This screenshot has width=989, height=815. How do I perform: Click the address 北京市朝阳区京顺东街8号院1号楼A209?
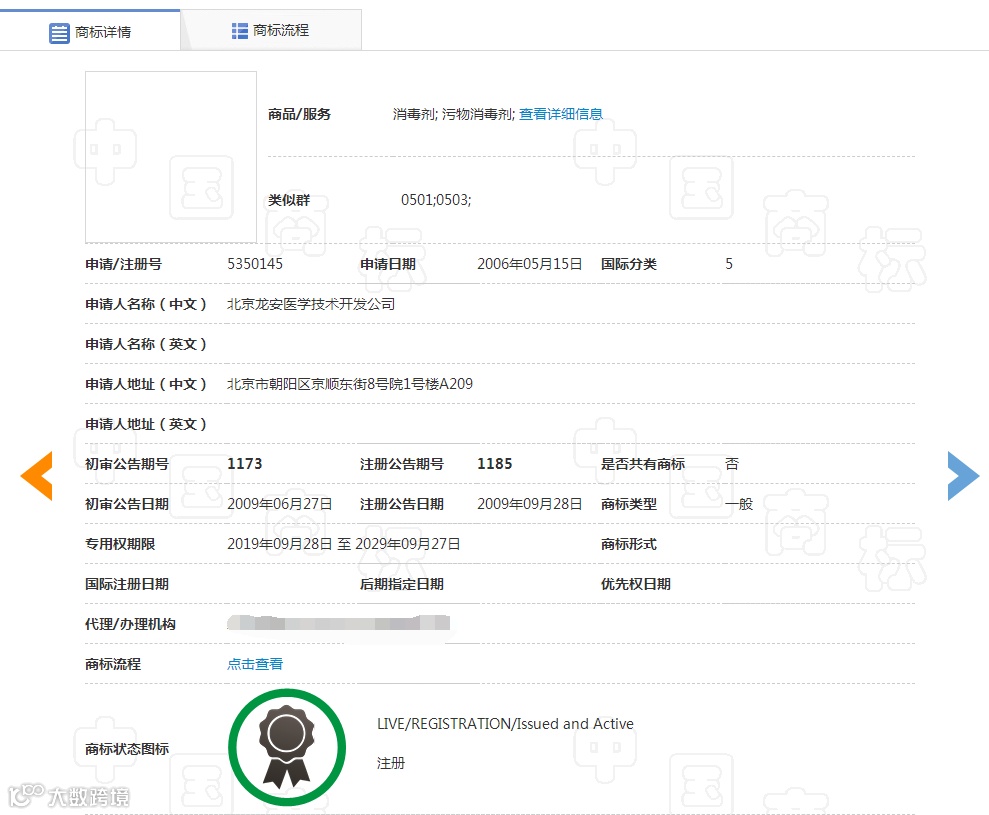click(350, 384)
